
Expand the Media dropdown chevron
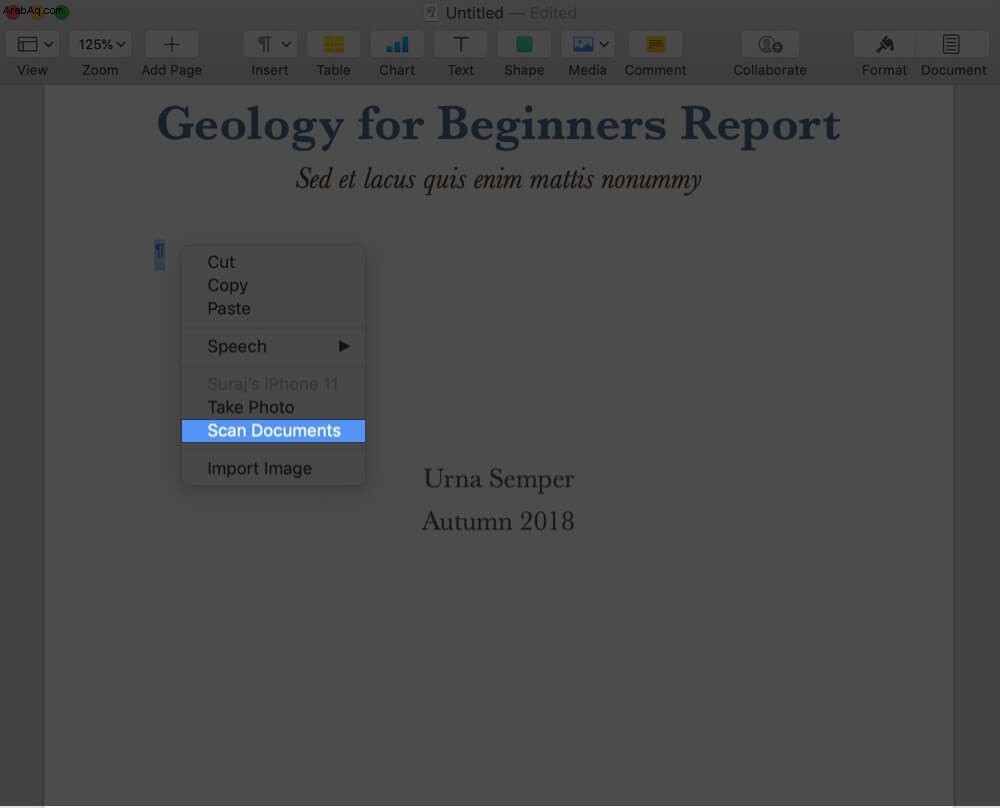pyautogui.click(x=604, y=44)
